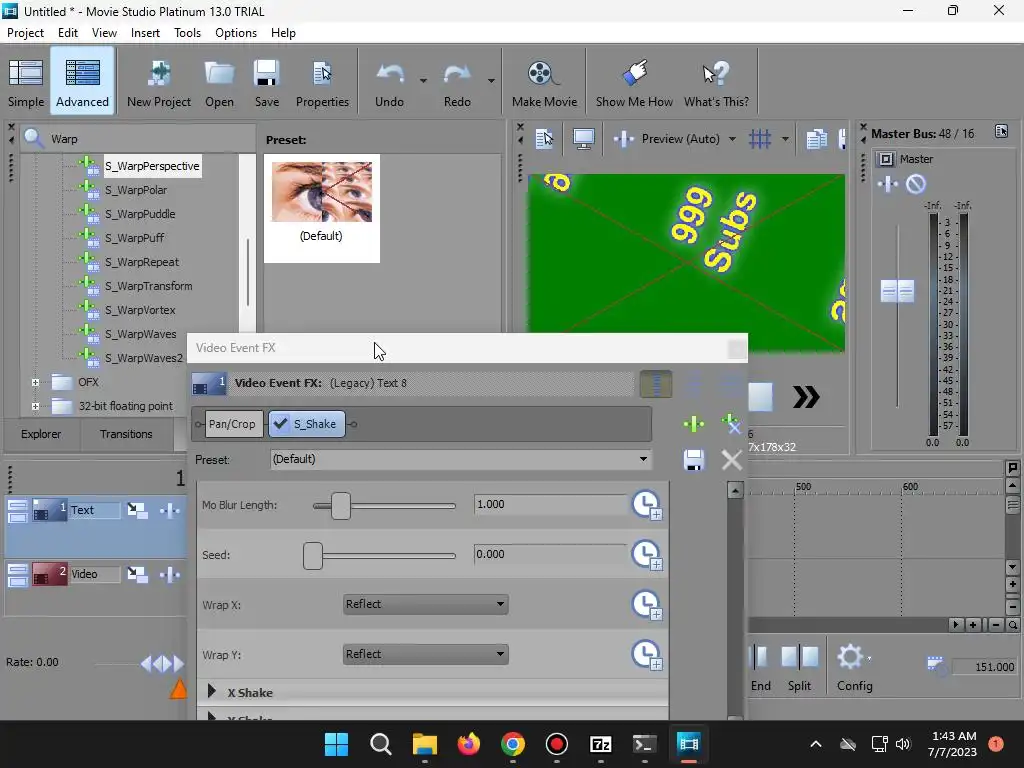Open the Insert menu
The image size is (1024, 768).
(145, 33)
